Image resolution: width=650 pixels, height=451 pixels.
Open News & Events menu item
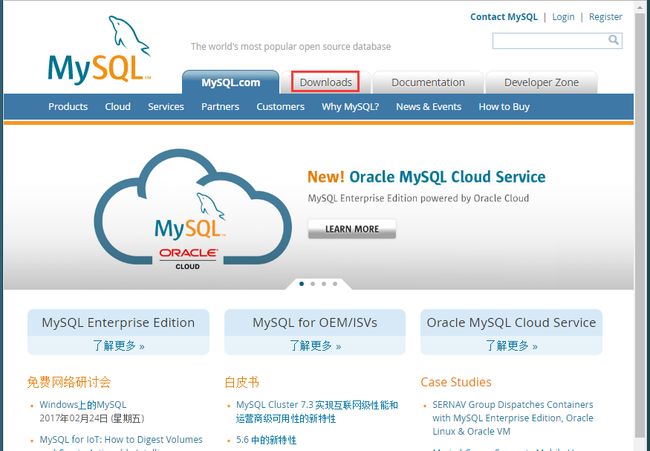(x=429, y=107)
